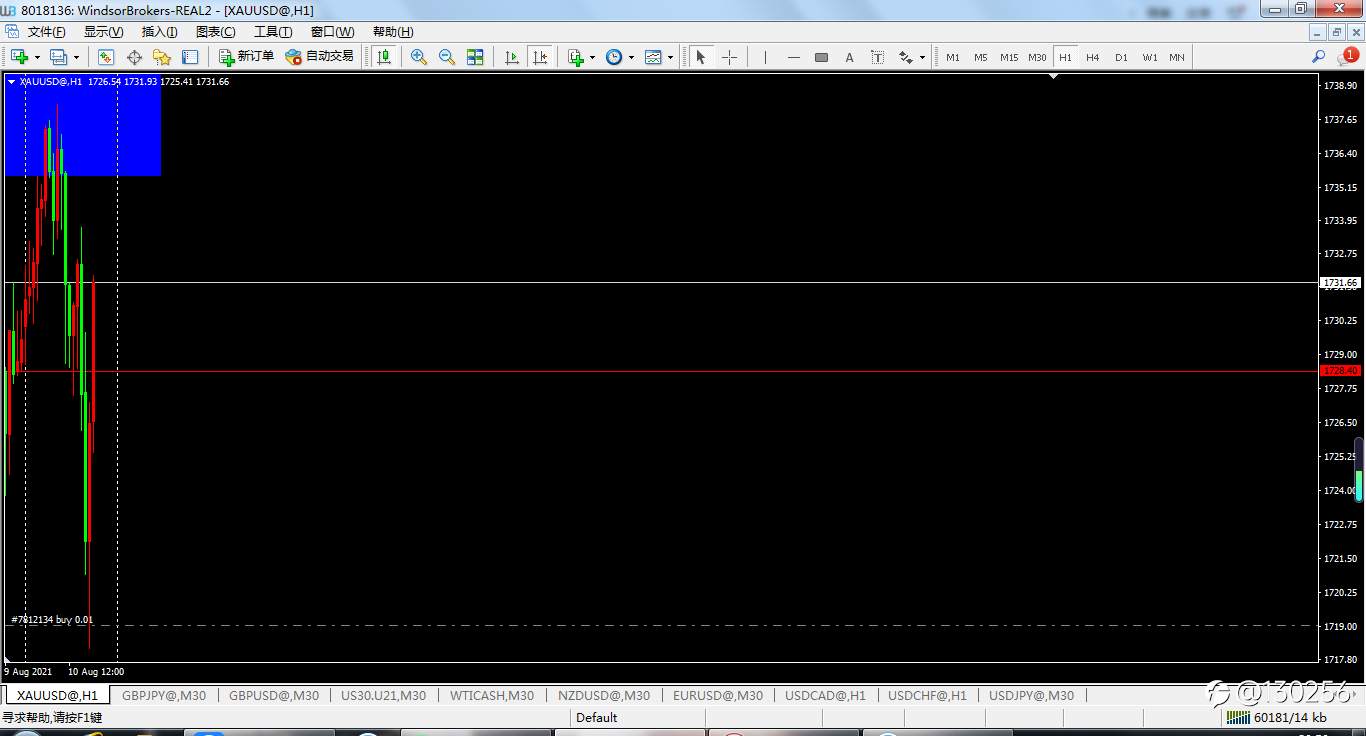Open the Terminal panel icon
This screenshot has width=1366, height=736.
click(x=190, y=57)
